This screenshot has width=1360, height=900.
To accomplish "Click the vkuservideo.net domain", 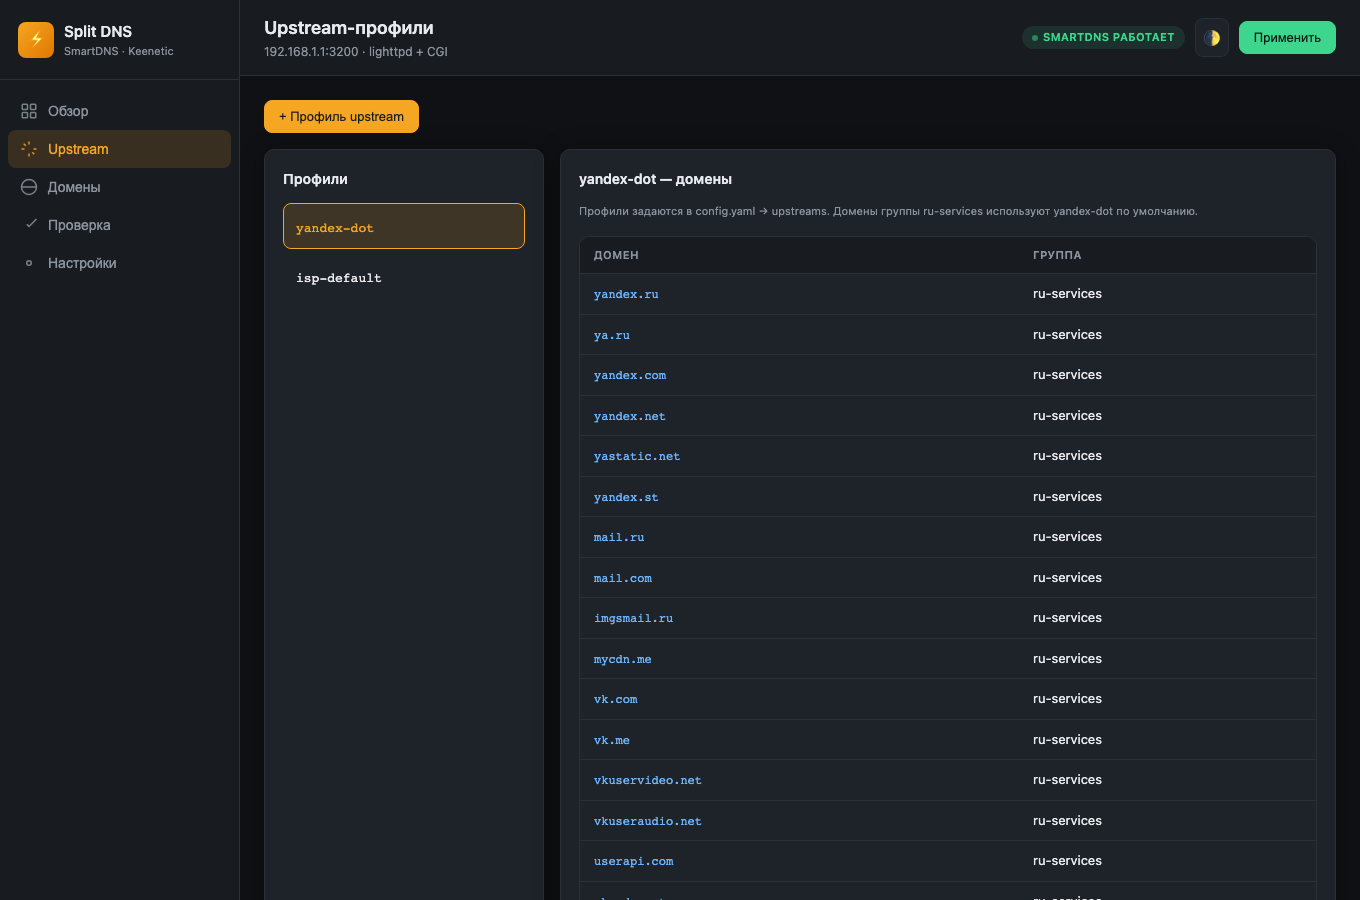I will coord(648,780).
